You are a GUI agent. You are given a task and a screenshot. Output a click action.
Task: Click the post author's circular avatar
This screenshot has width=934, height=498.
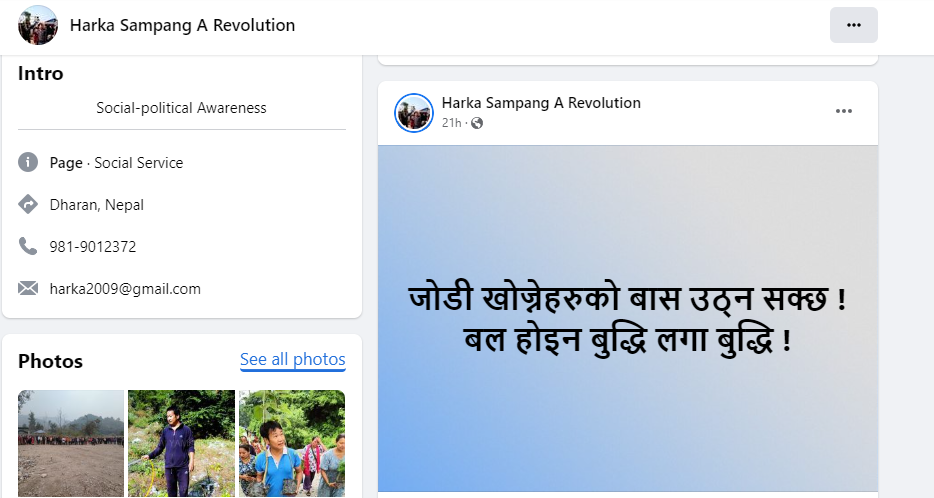pyautogui.click(x=413, y=113)
